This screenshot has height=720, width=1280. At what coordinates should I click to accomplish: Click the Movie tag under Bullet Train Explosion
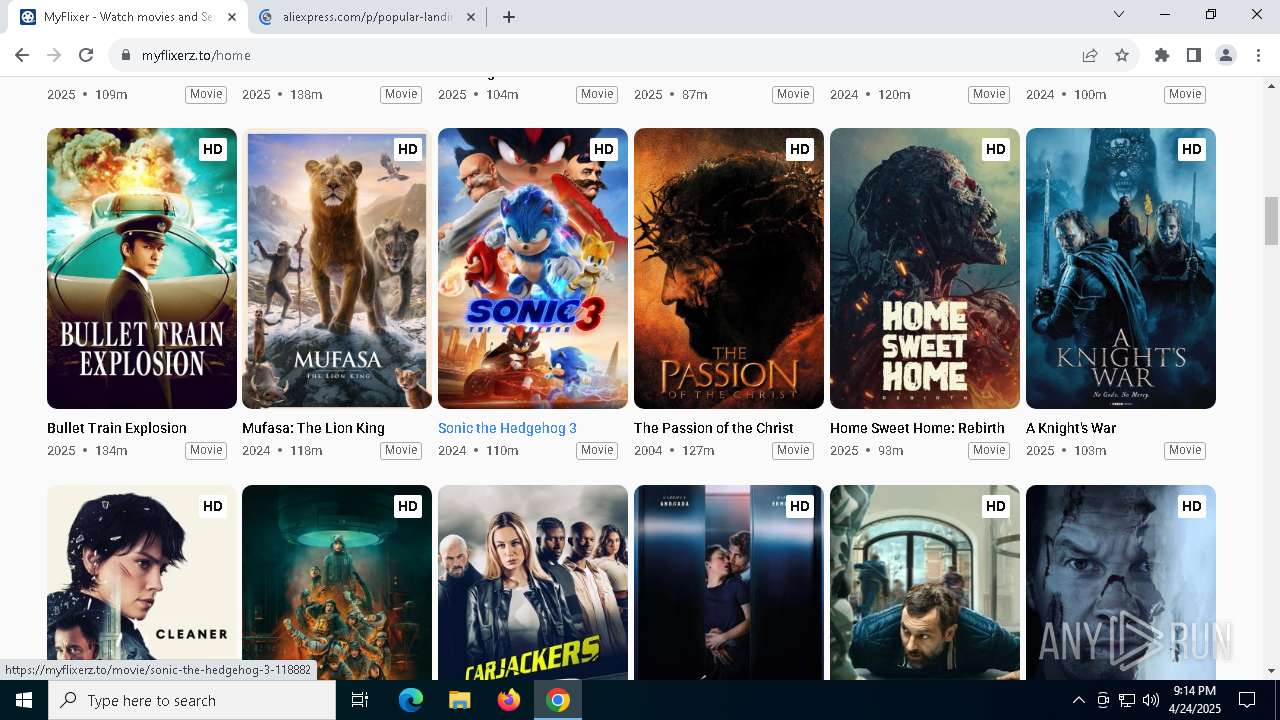click(x=206, y=451)
